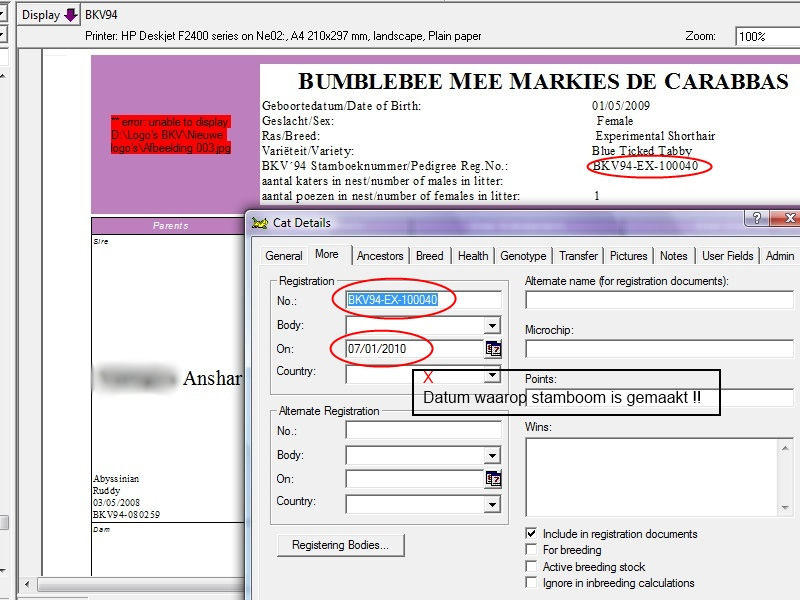800x600 pixels.
Task: Click the pedigree title BUMBLEBEE MEE MARKIES DE CARABBAS
Action: (x=543, y=82)
